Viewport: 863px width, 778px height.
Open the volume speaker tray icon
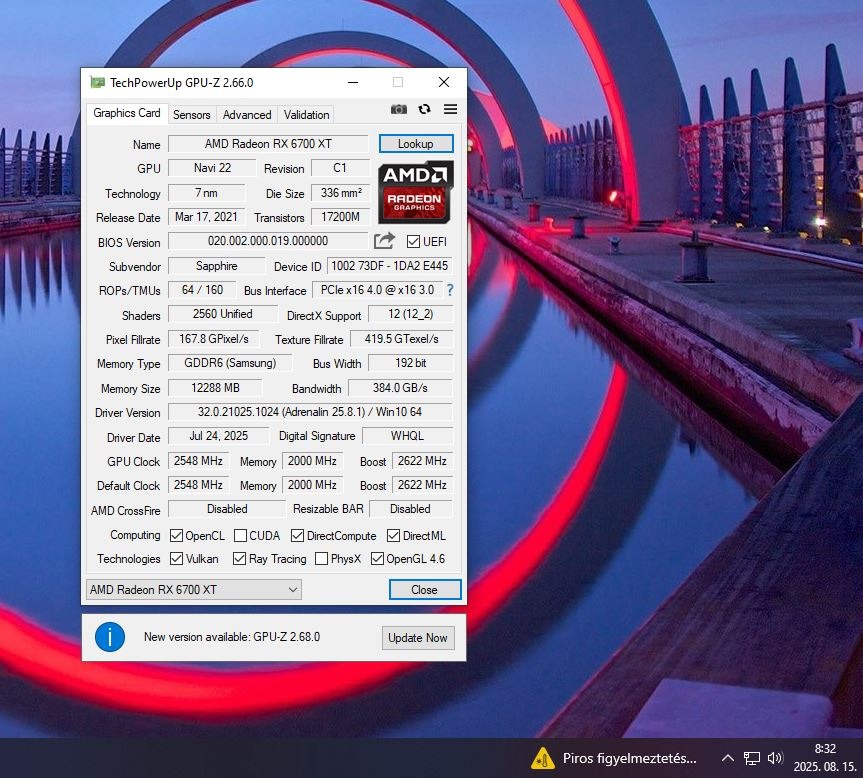click(775, 758)
